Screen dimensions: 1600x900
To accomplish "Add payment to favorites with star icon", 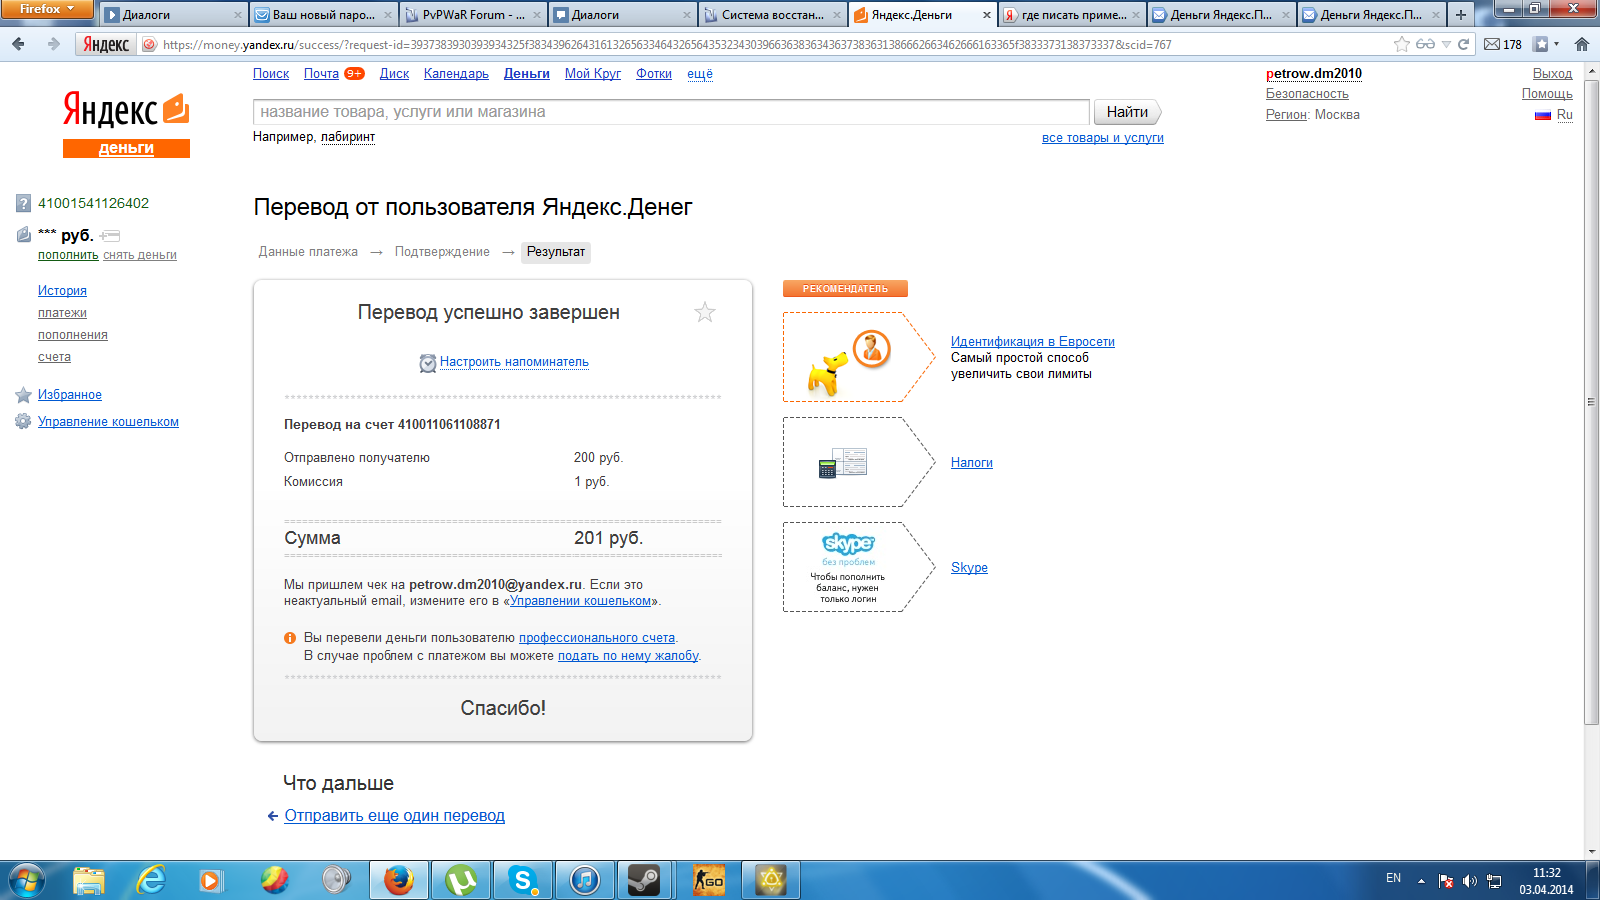I will tap(705, 312).
